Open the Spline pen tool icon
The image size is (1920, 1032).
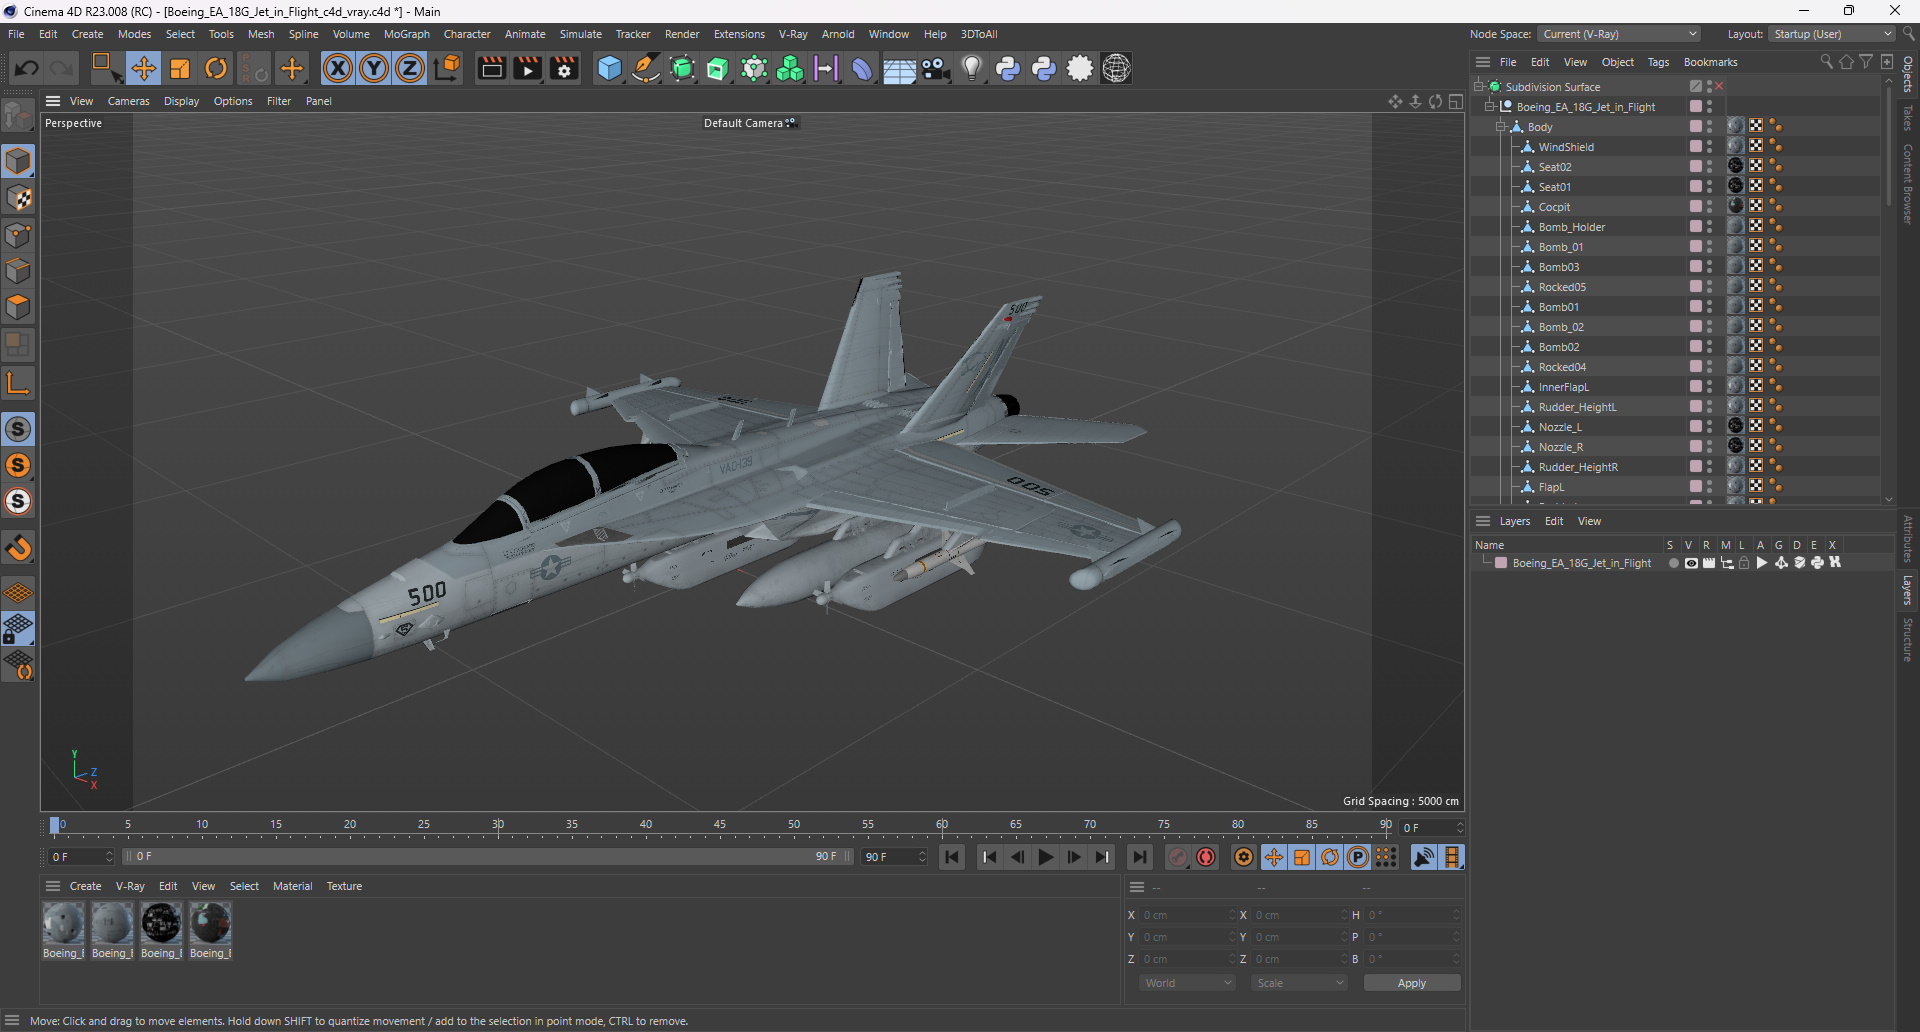pyautogui.click(x=646, y=68)
